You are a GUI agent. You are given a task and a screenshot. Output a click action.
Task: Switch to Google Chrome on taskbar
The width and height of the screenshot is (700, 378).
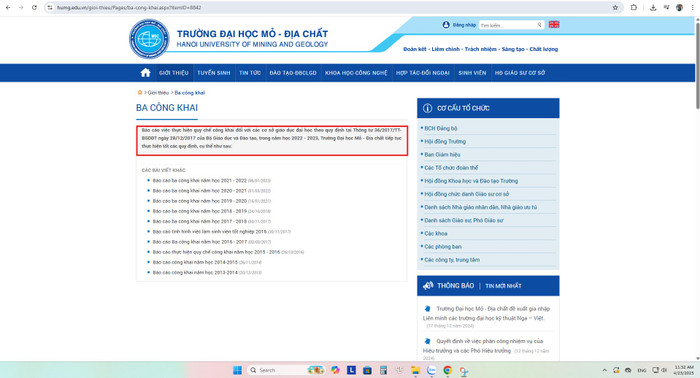(448, 370)
